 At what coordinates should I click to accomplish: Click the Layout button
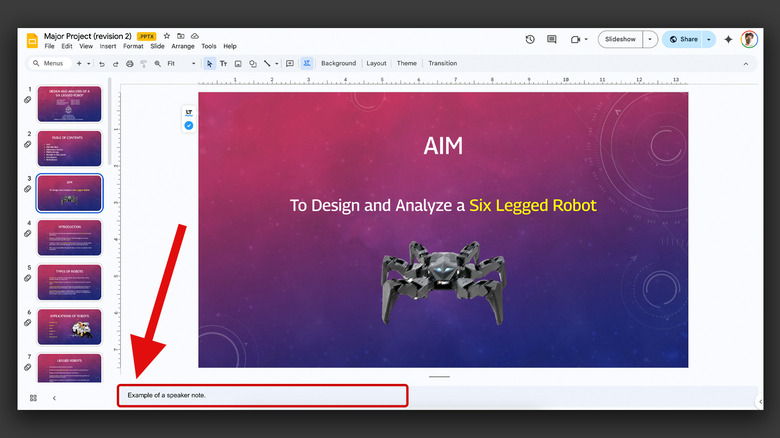pyautogui.click(x=376, y=64)
